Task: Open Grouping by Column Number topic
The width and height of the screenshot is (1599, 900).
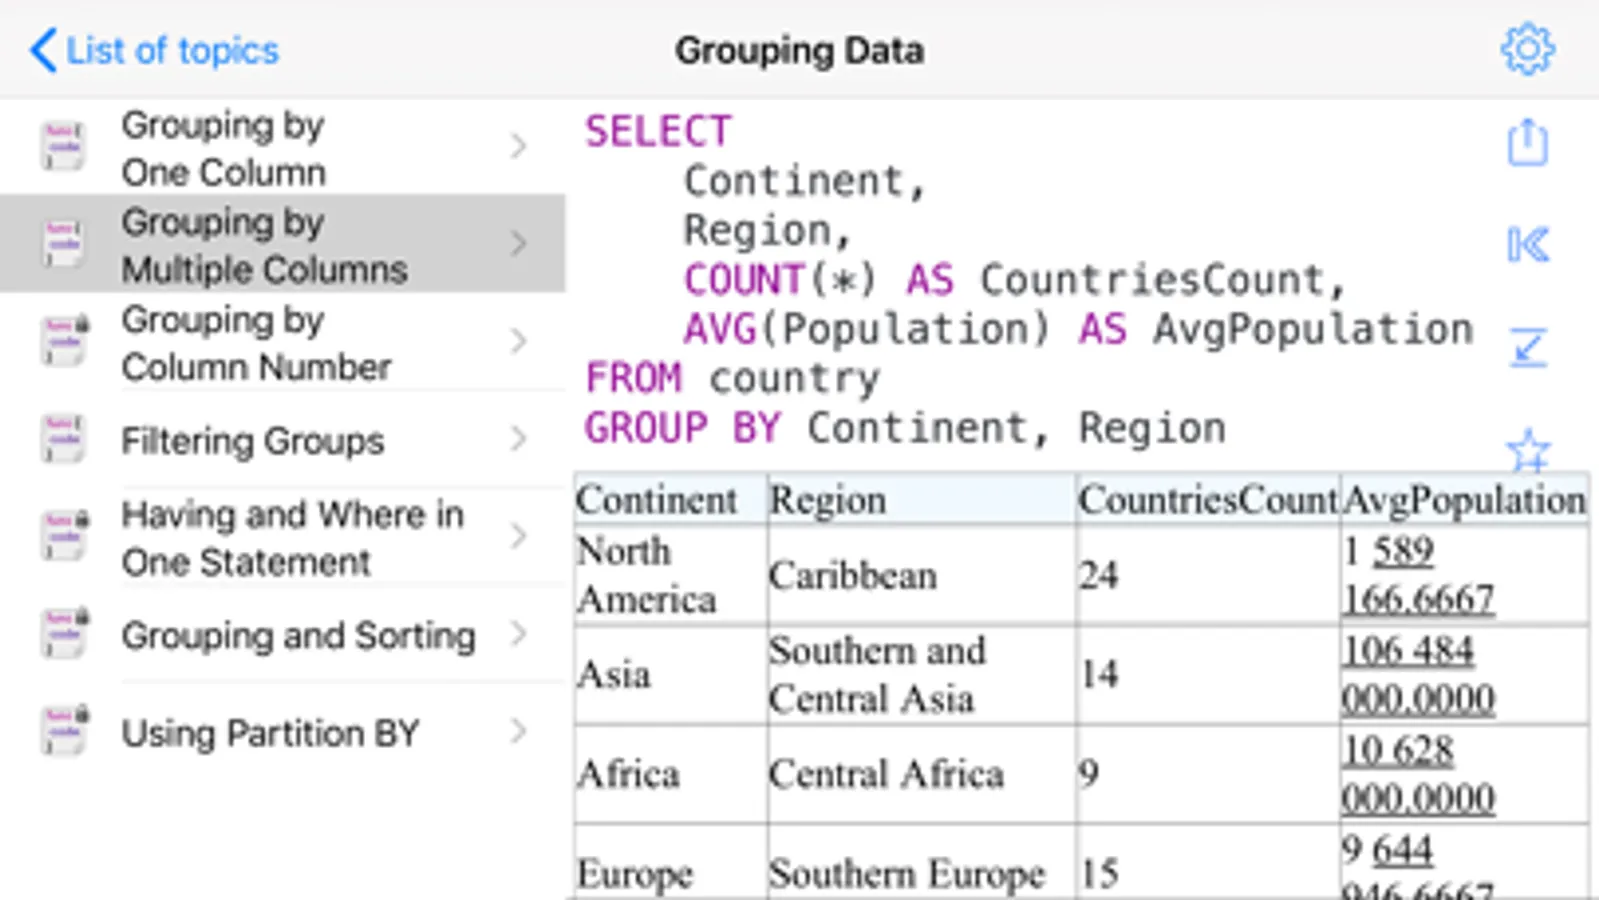Action: pos(256,343)
